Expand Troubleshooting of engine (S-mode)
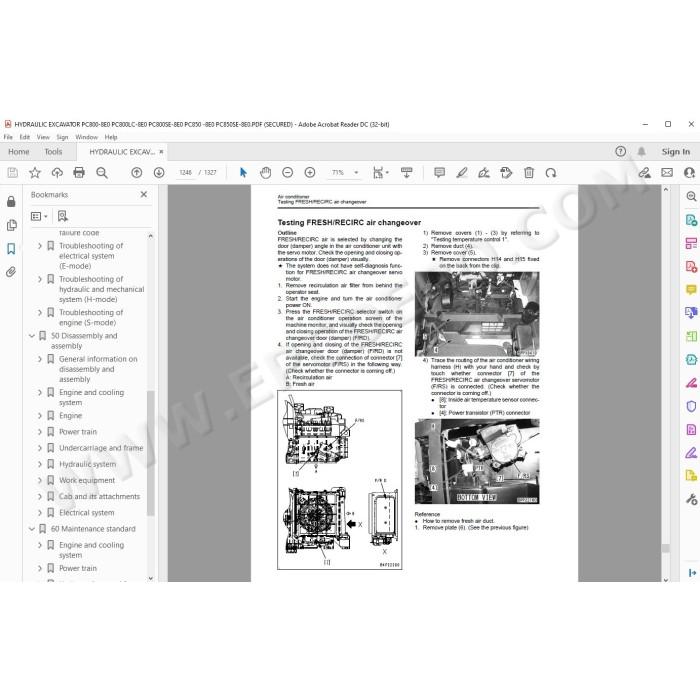The width and height of the screenshot is (700, 700). coord(40,312)
